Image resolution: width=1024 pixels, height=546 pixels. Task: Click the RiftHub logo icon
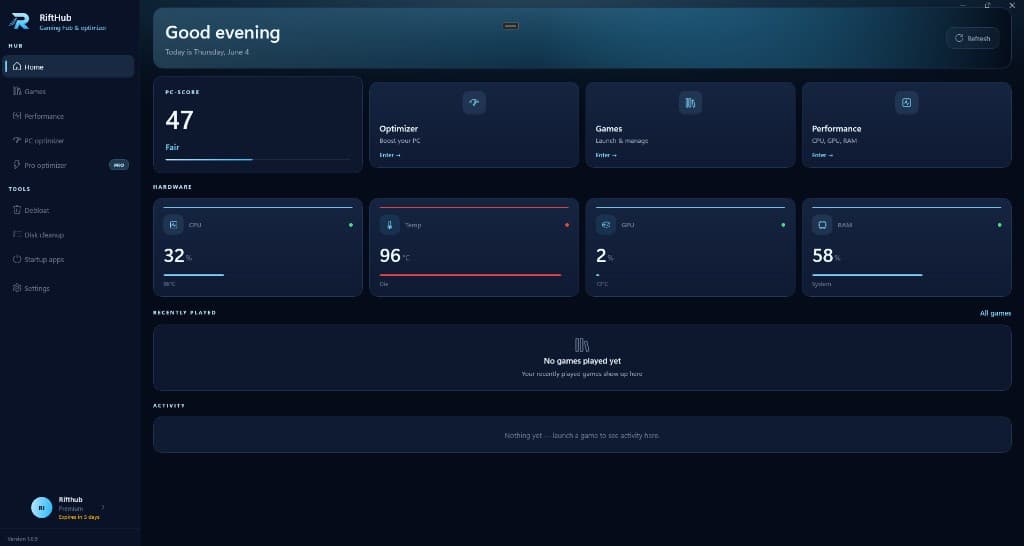(x=19, y=22)
